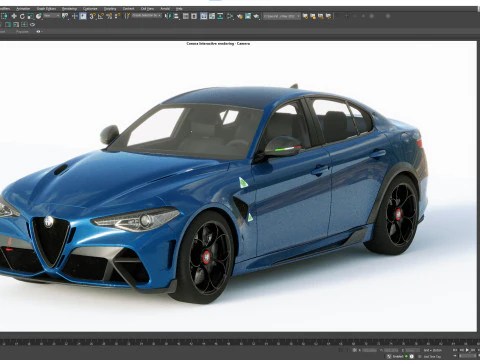Open the Rendered Frame Window
480x360 pixels.
248,16
